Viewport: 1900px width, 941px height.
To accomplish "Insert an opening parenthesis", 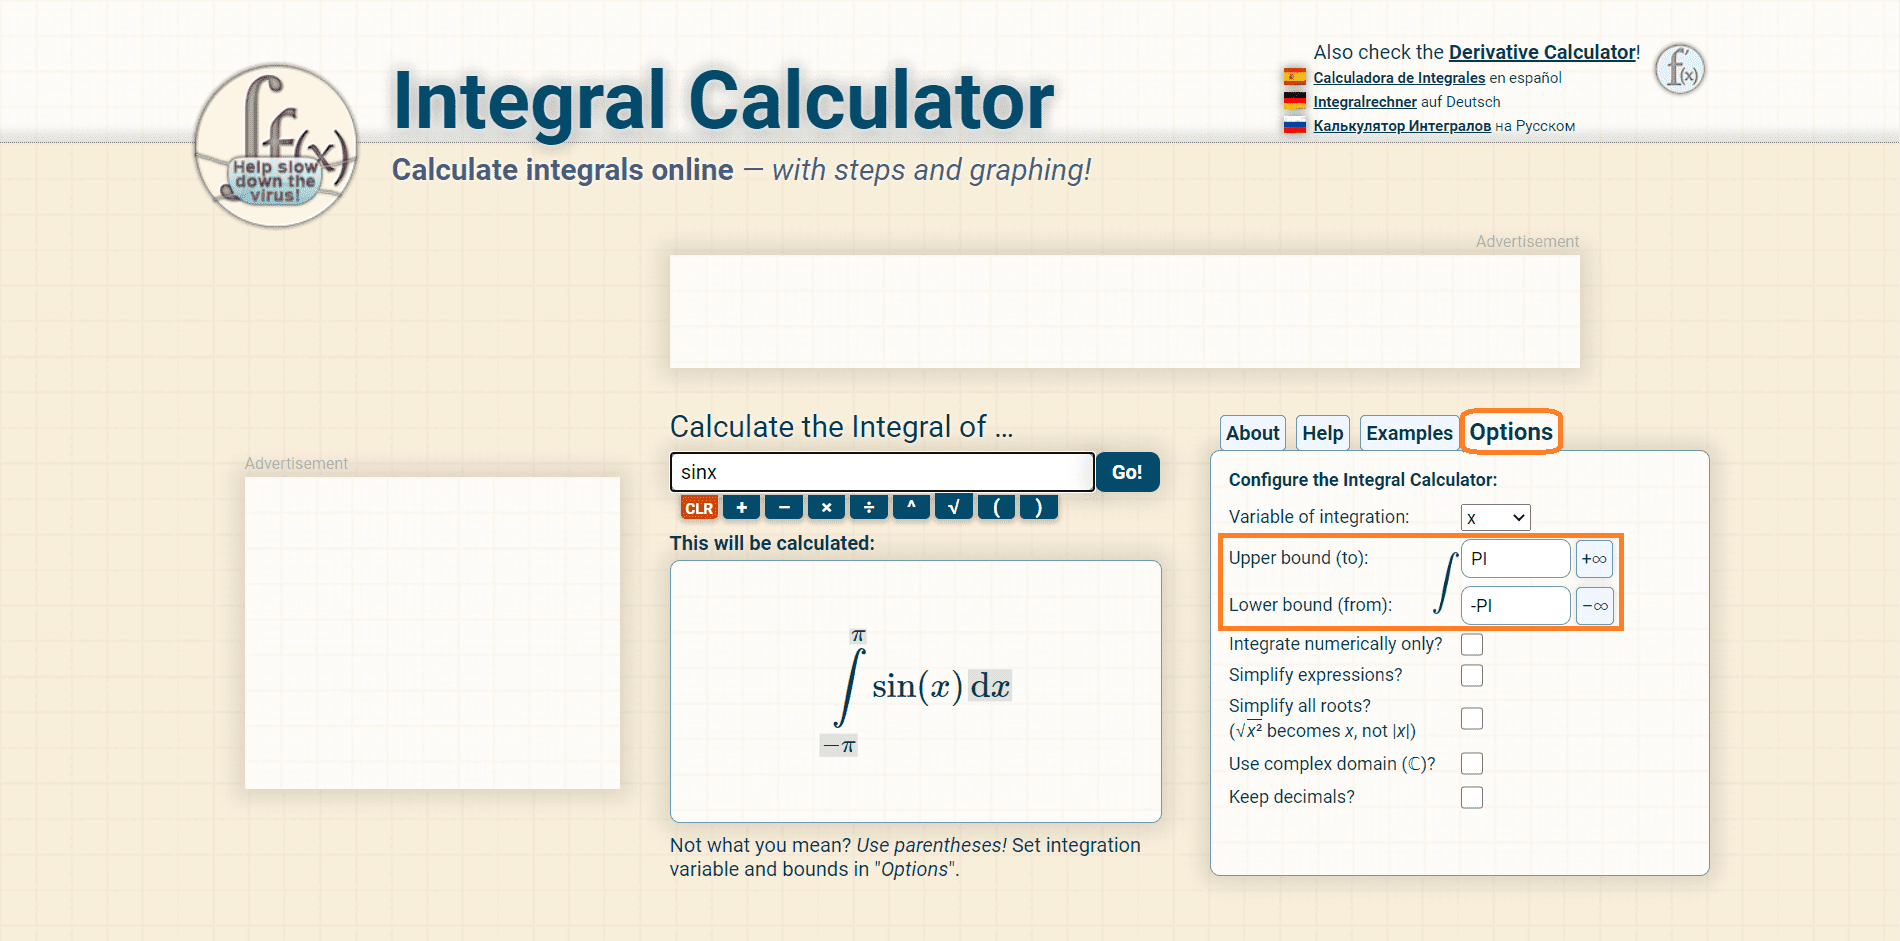I will pyautogui.click(x=996, y=508).
